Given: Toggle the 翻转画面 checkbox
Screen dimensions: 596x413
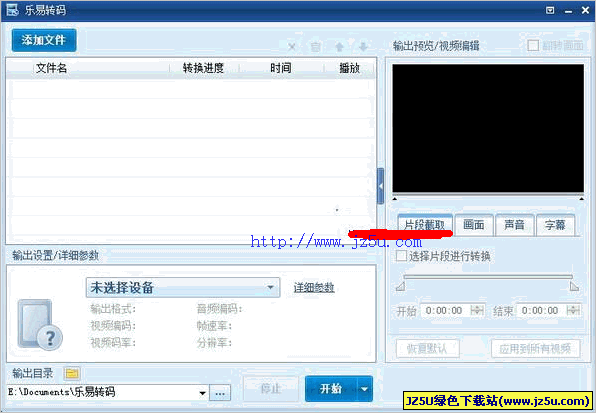Looking at the screenshot, I should click(x=533, y=46).
